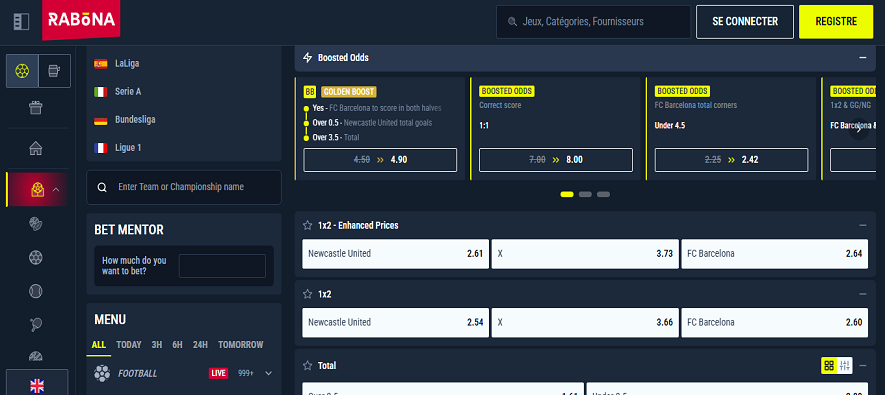Click magnifier icon in top search bar

[x=512, y=22]
